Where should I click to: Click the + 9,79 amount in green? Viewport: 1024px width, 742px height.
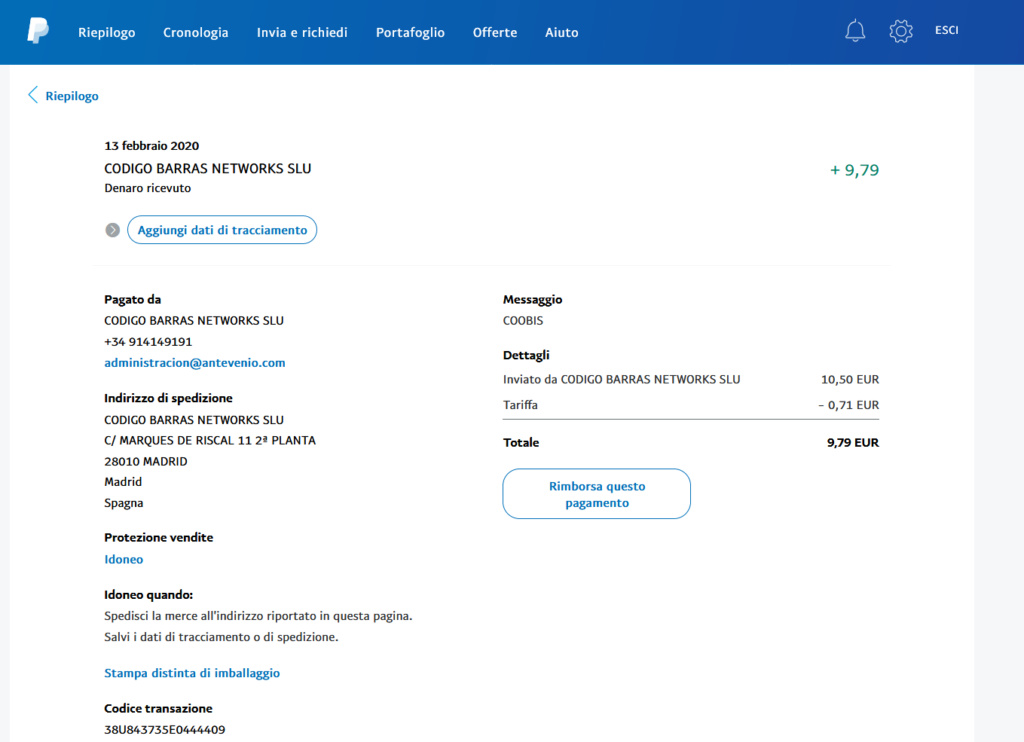click(854, 170)
